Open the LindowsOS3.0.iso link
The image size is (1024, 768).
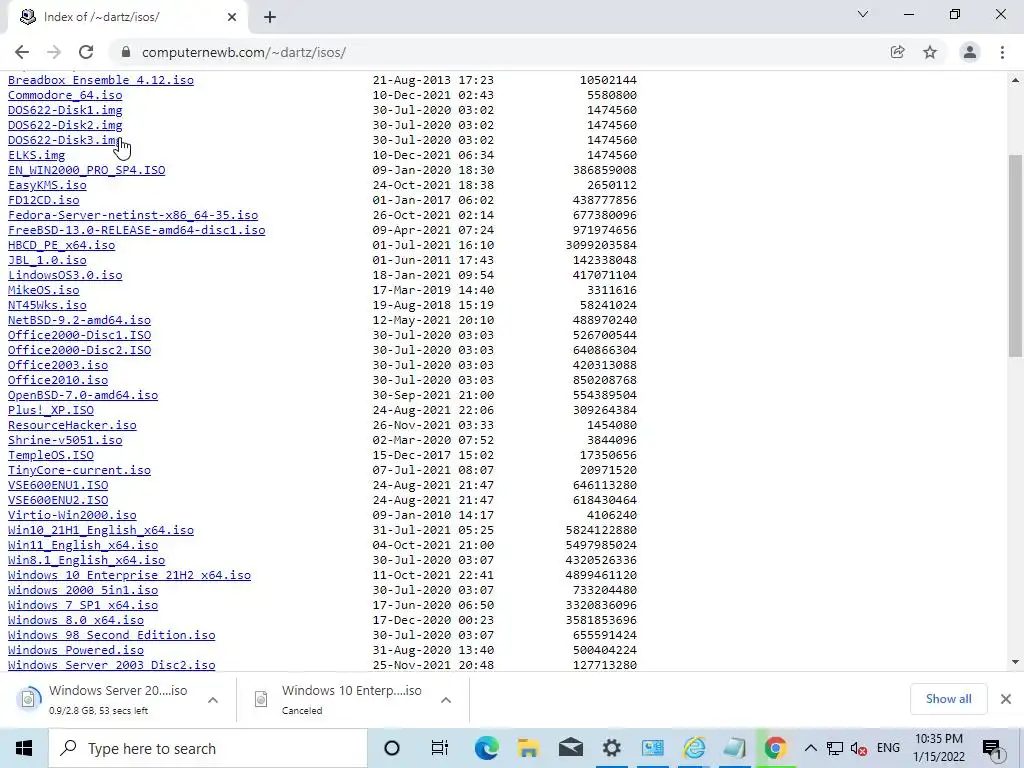[65, 275]
